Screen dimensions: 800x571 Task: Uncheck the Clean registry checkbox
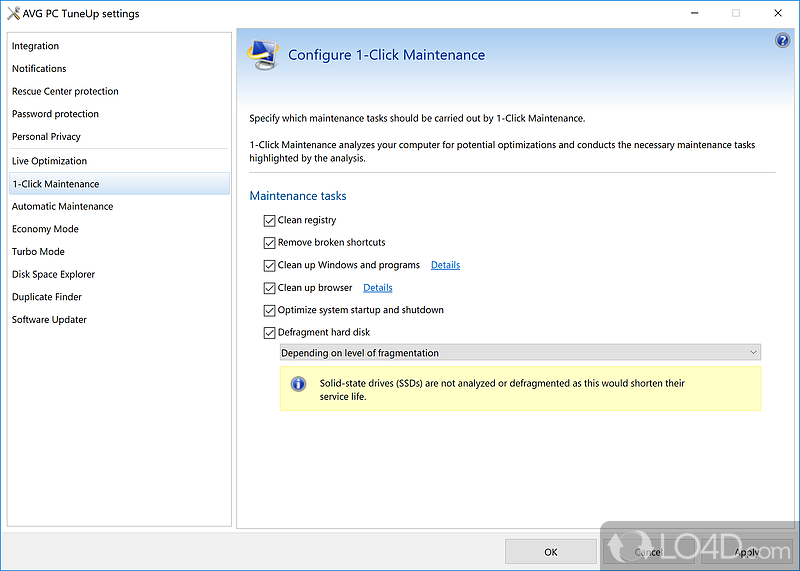[270, 220]
